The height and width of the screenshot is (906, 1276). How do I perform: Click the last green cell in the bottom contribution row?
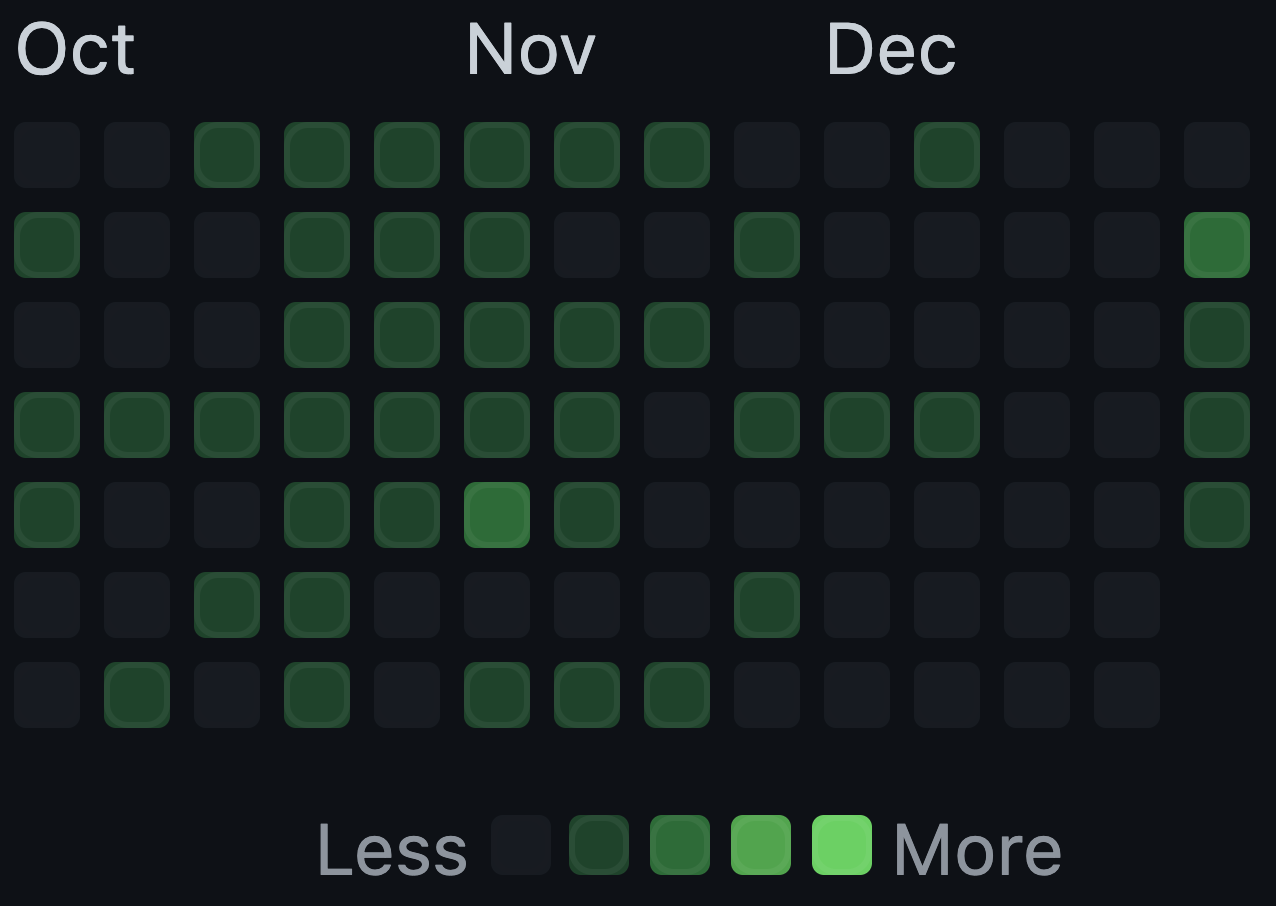pyautogui.click(x=677, y=695)
